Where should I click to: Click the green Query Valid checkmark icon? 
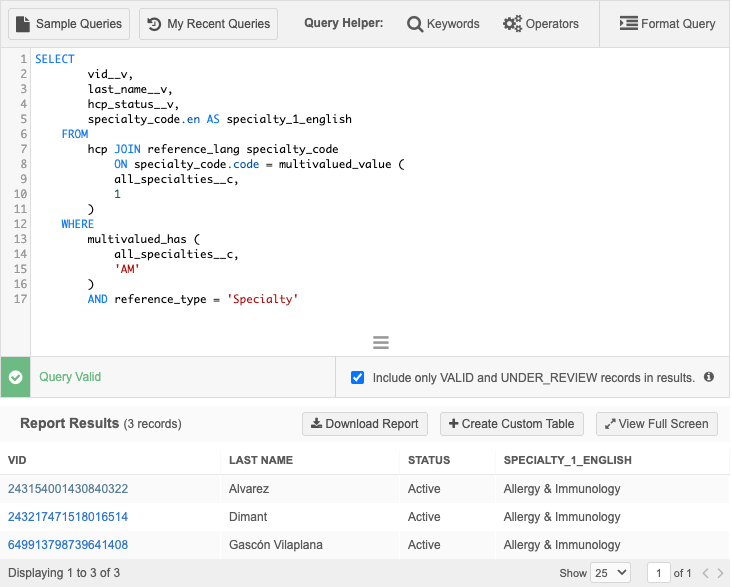pyautogui.click(x=15, y=378)
